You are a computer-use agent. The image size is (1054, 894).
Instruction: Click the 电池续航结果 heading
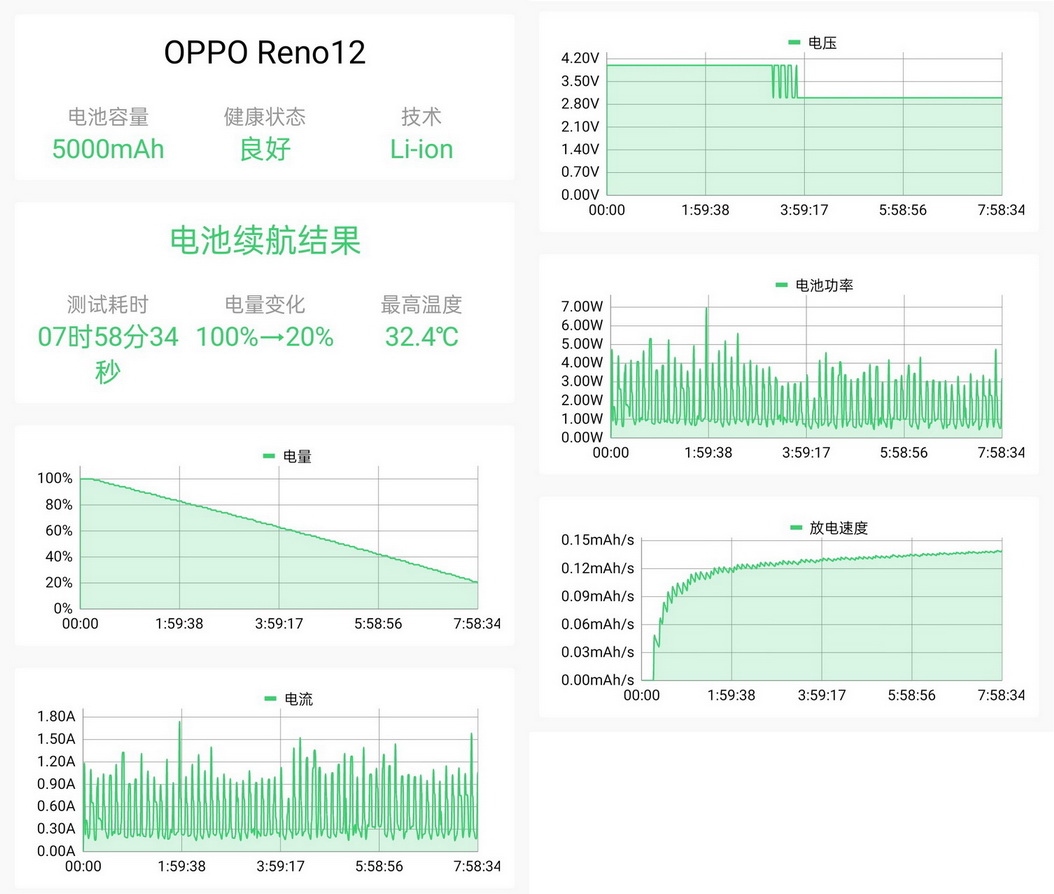(x=265, y=240)
